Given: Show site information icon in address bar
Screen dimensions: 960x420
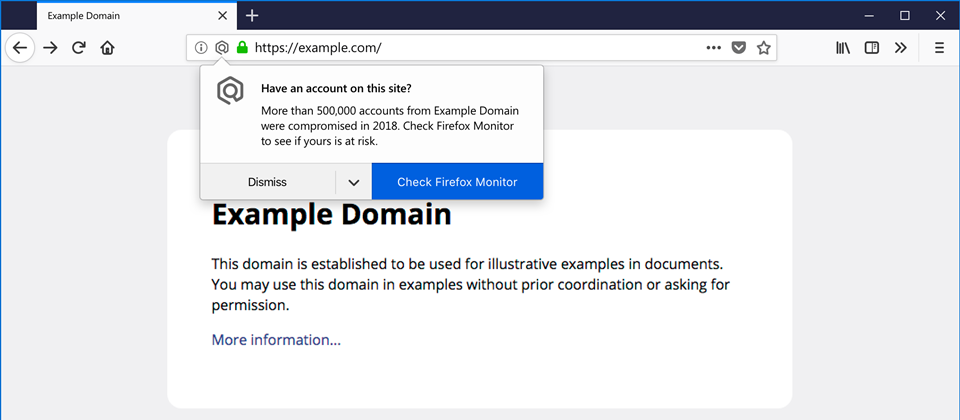Looking at the screenshot, I should tap(201, 48).
